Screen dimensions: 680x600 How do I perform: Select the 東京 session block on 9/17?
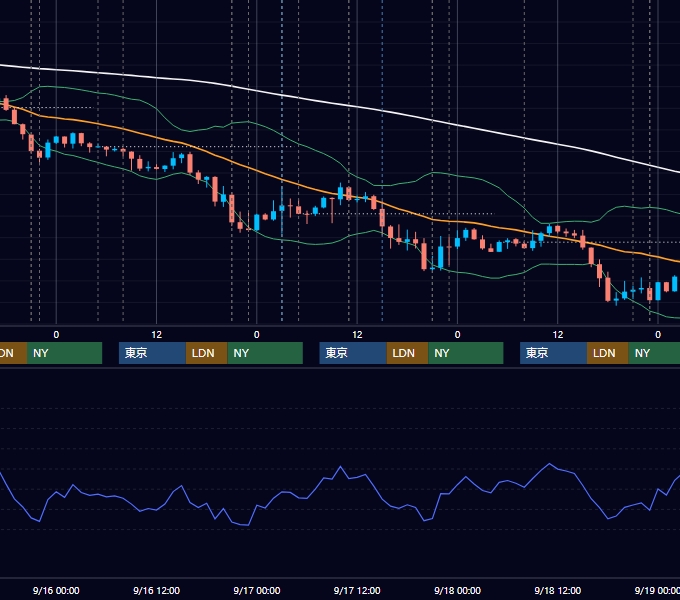(353, 353)
